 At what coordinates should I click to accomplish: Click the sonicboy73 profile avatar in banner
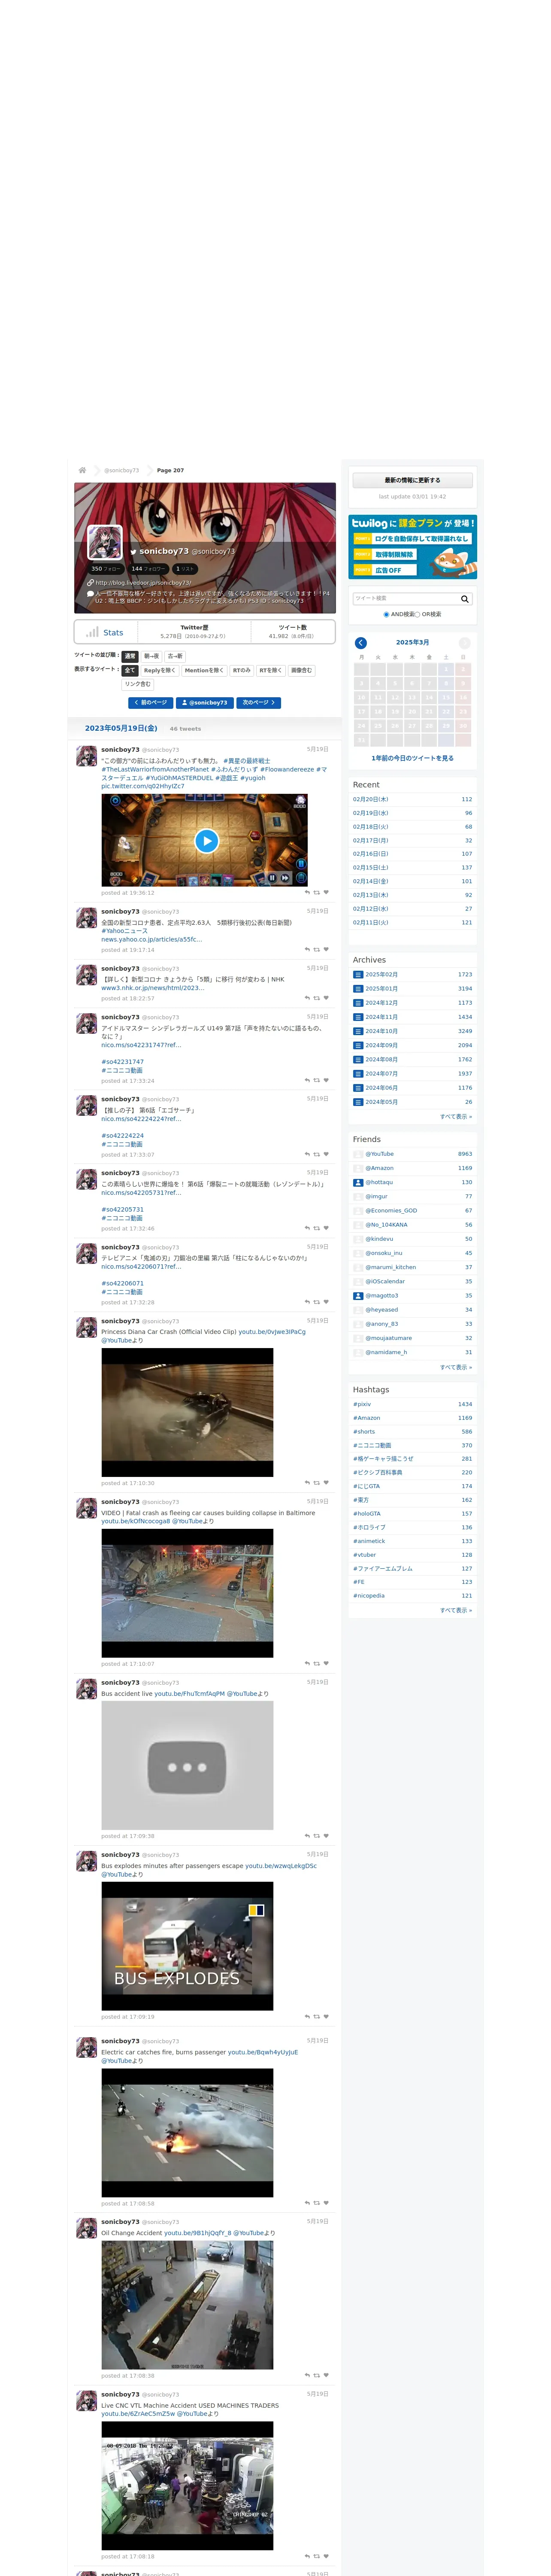pyautogui.click(x=105, y=542)
